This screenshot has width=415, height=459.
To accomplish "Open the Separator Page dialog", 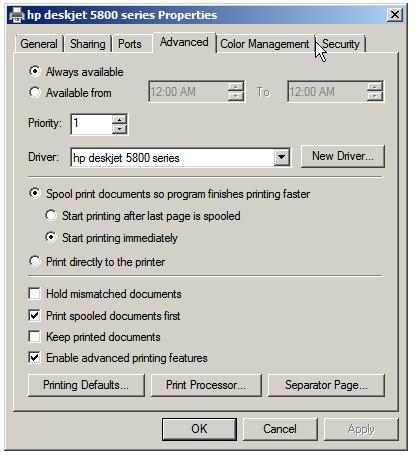I will (x=326, y=385).
